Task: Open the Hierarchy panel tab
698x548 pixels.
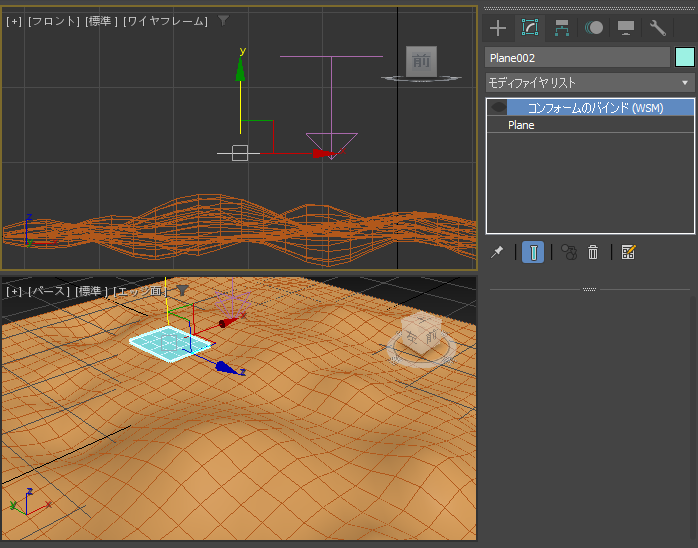Action: point(562,28)
